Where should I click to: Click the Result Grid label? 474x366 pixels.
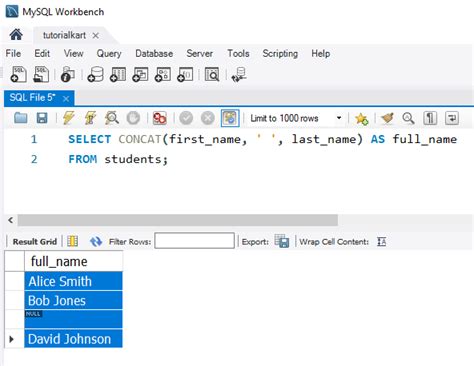click(x=35, y=241)
